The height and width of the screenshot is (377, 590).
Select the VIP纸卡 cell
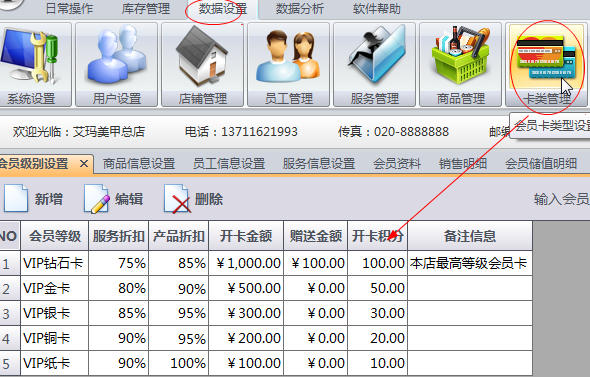coord(55,363)
